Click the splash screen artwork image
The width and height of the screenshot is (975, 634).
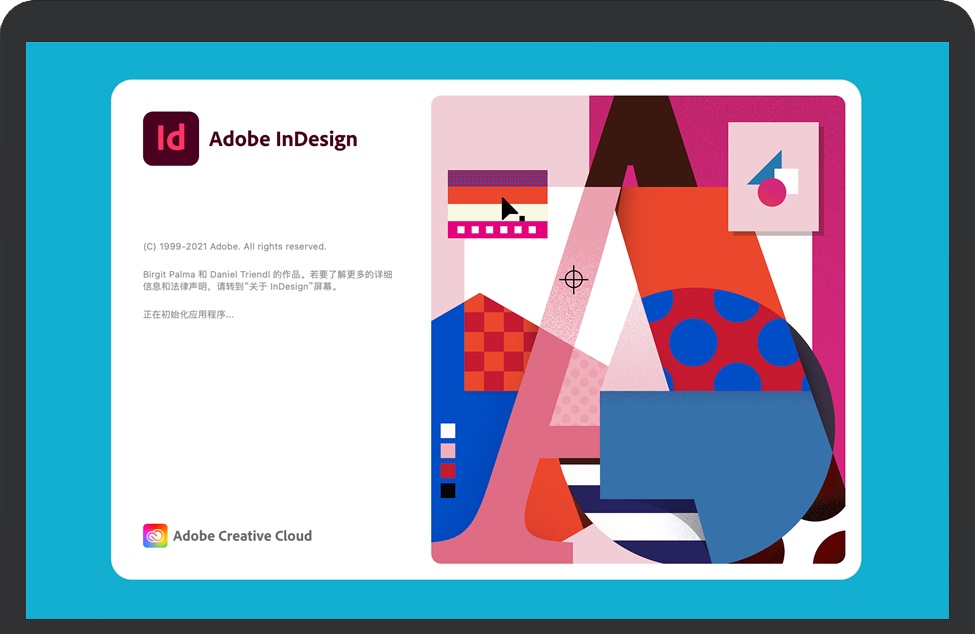638,329
